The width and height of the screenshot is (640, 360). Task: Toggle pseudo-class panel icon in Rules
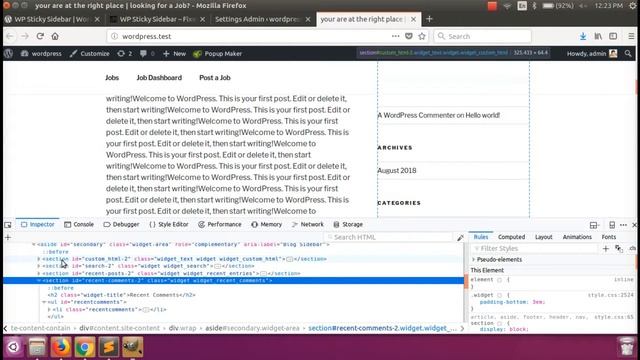click(x=619, y=249)
